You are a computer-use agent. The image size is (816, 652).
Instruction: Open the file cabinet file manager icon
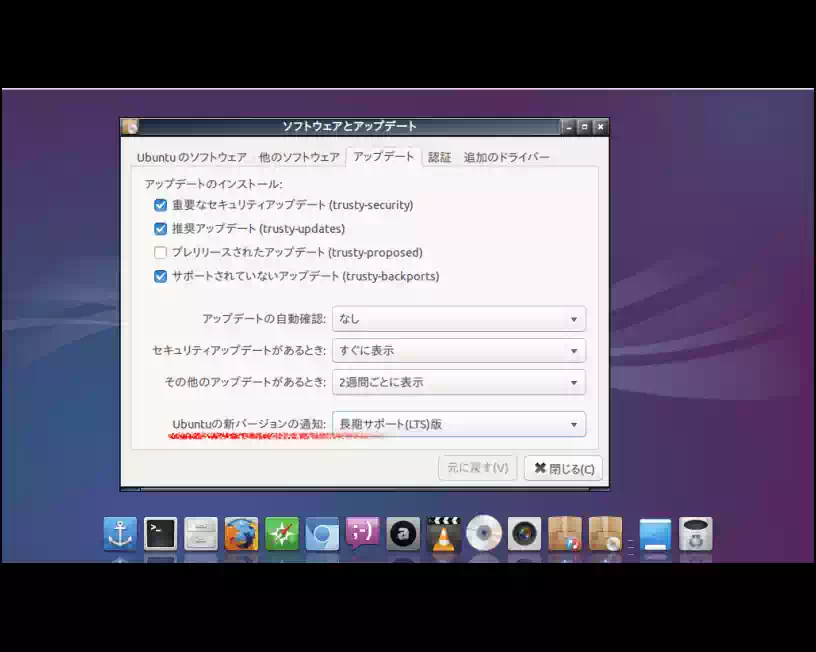201,533
